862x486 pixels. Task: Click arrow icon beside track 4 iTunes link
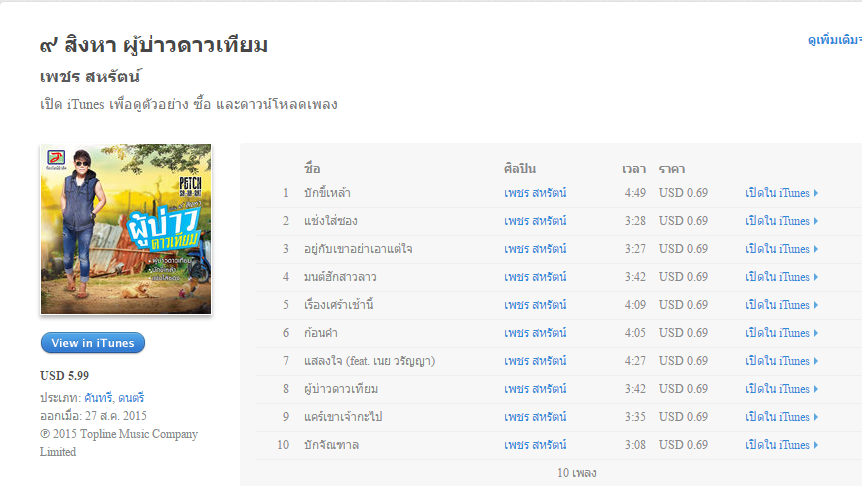tap(816, 277)
